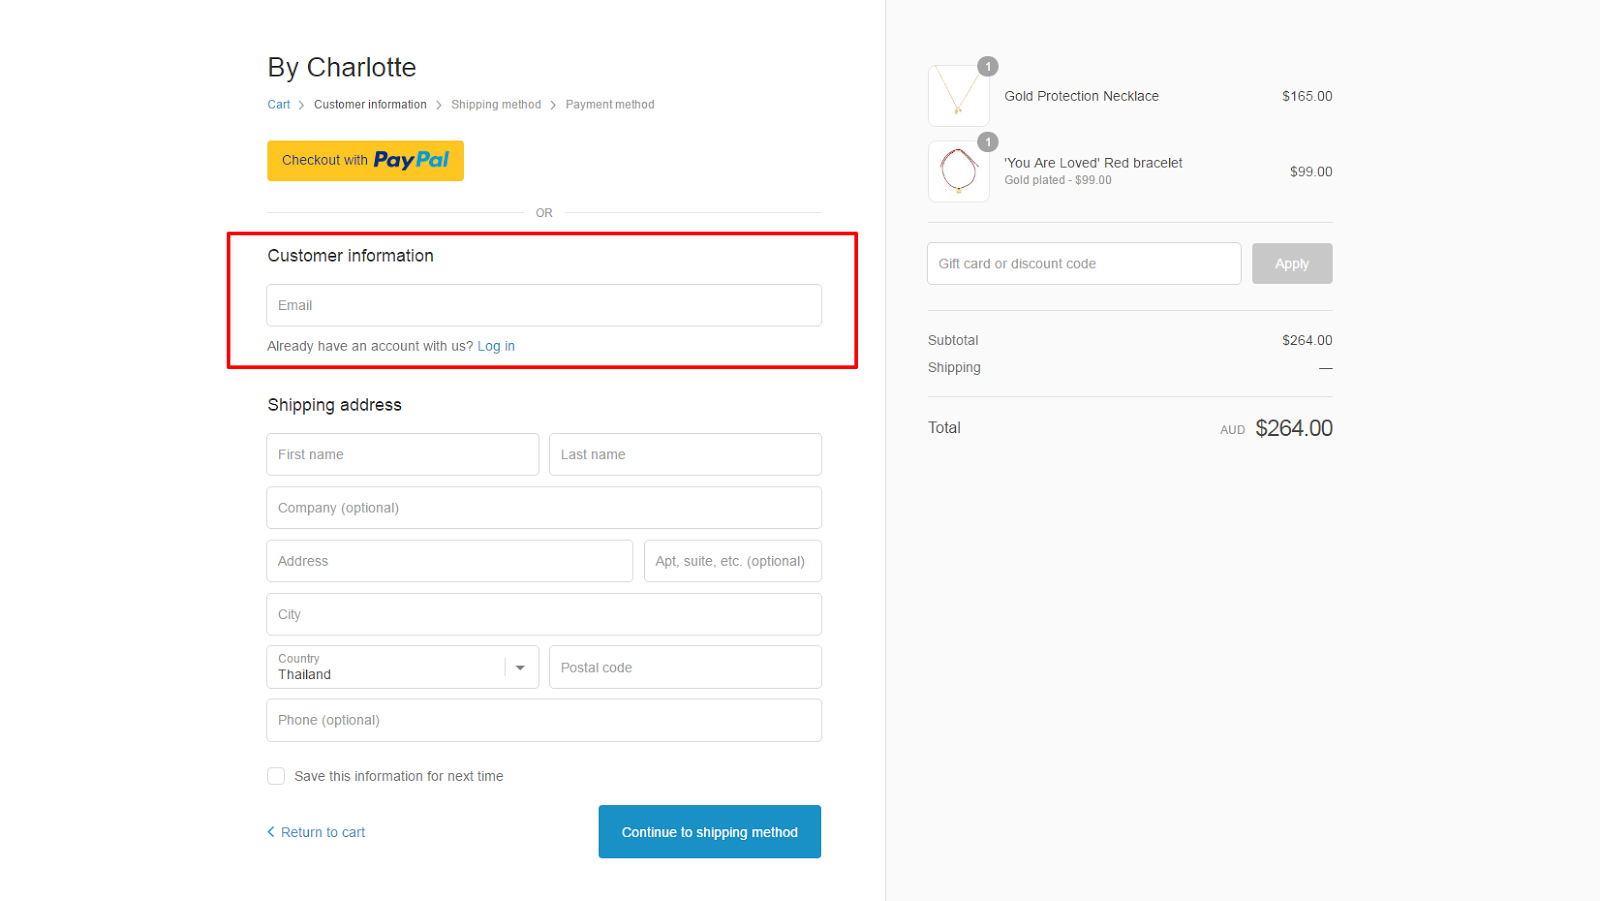Click the Return to cart link

323,832
